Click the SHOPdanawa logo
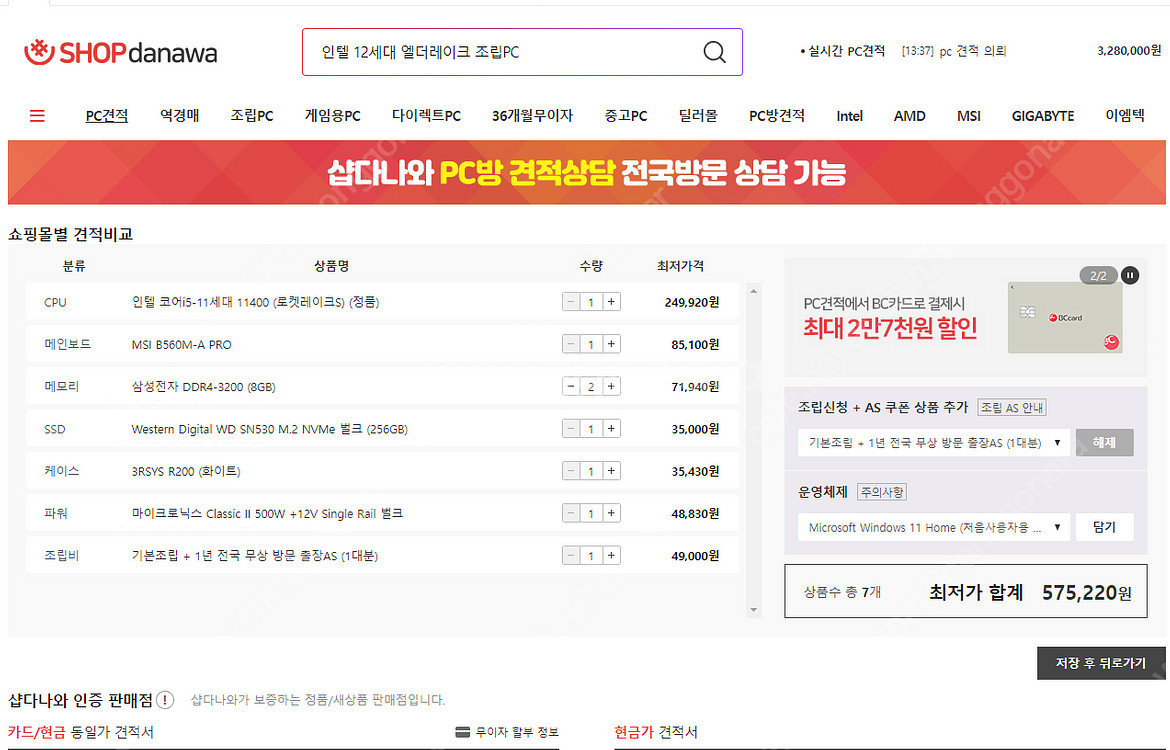1170x750 pixels. tap(120, 52)
